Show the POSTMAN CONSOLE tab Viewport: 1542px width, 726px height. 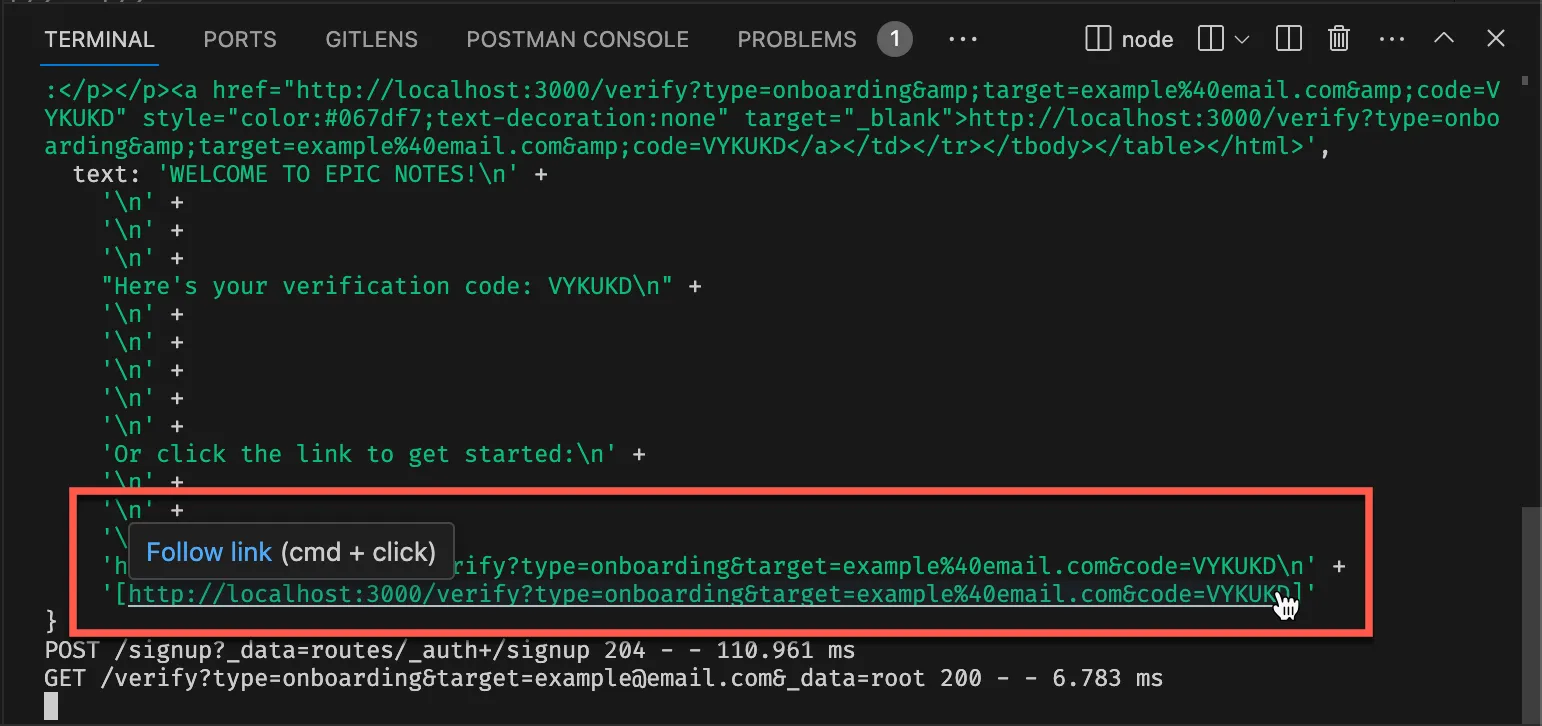tap(578, 39)
